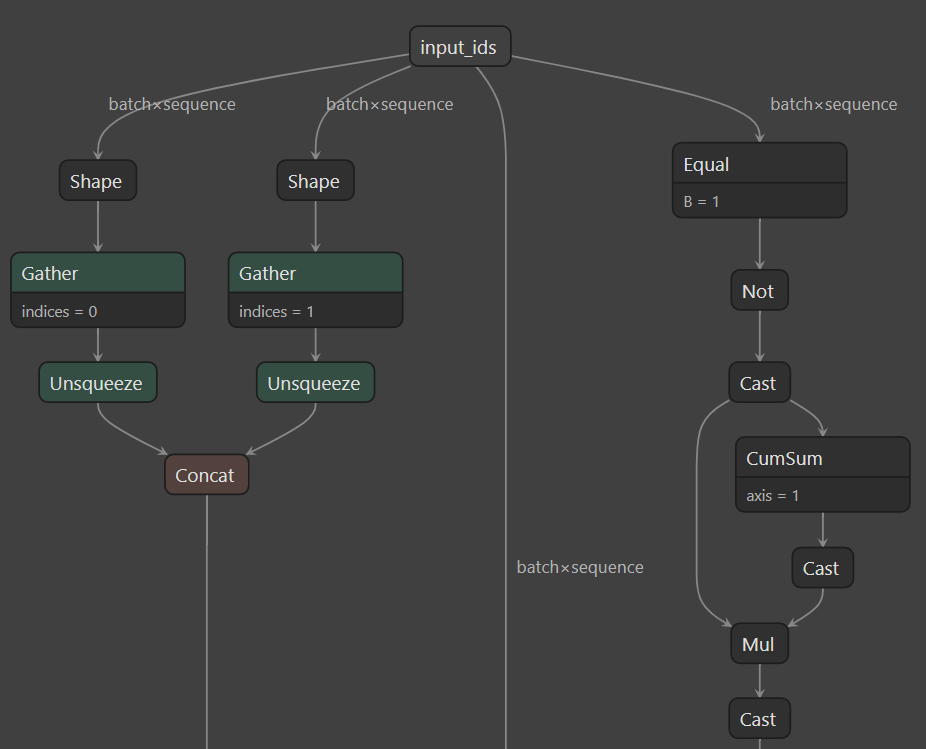Open the Concat node properties

point(206,474)
